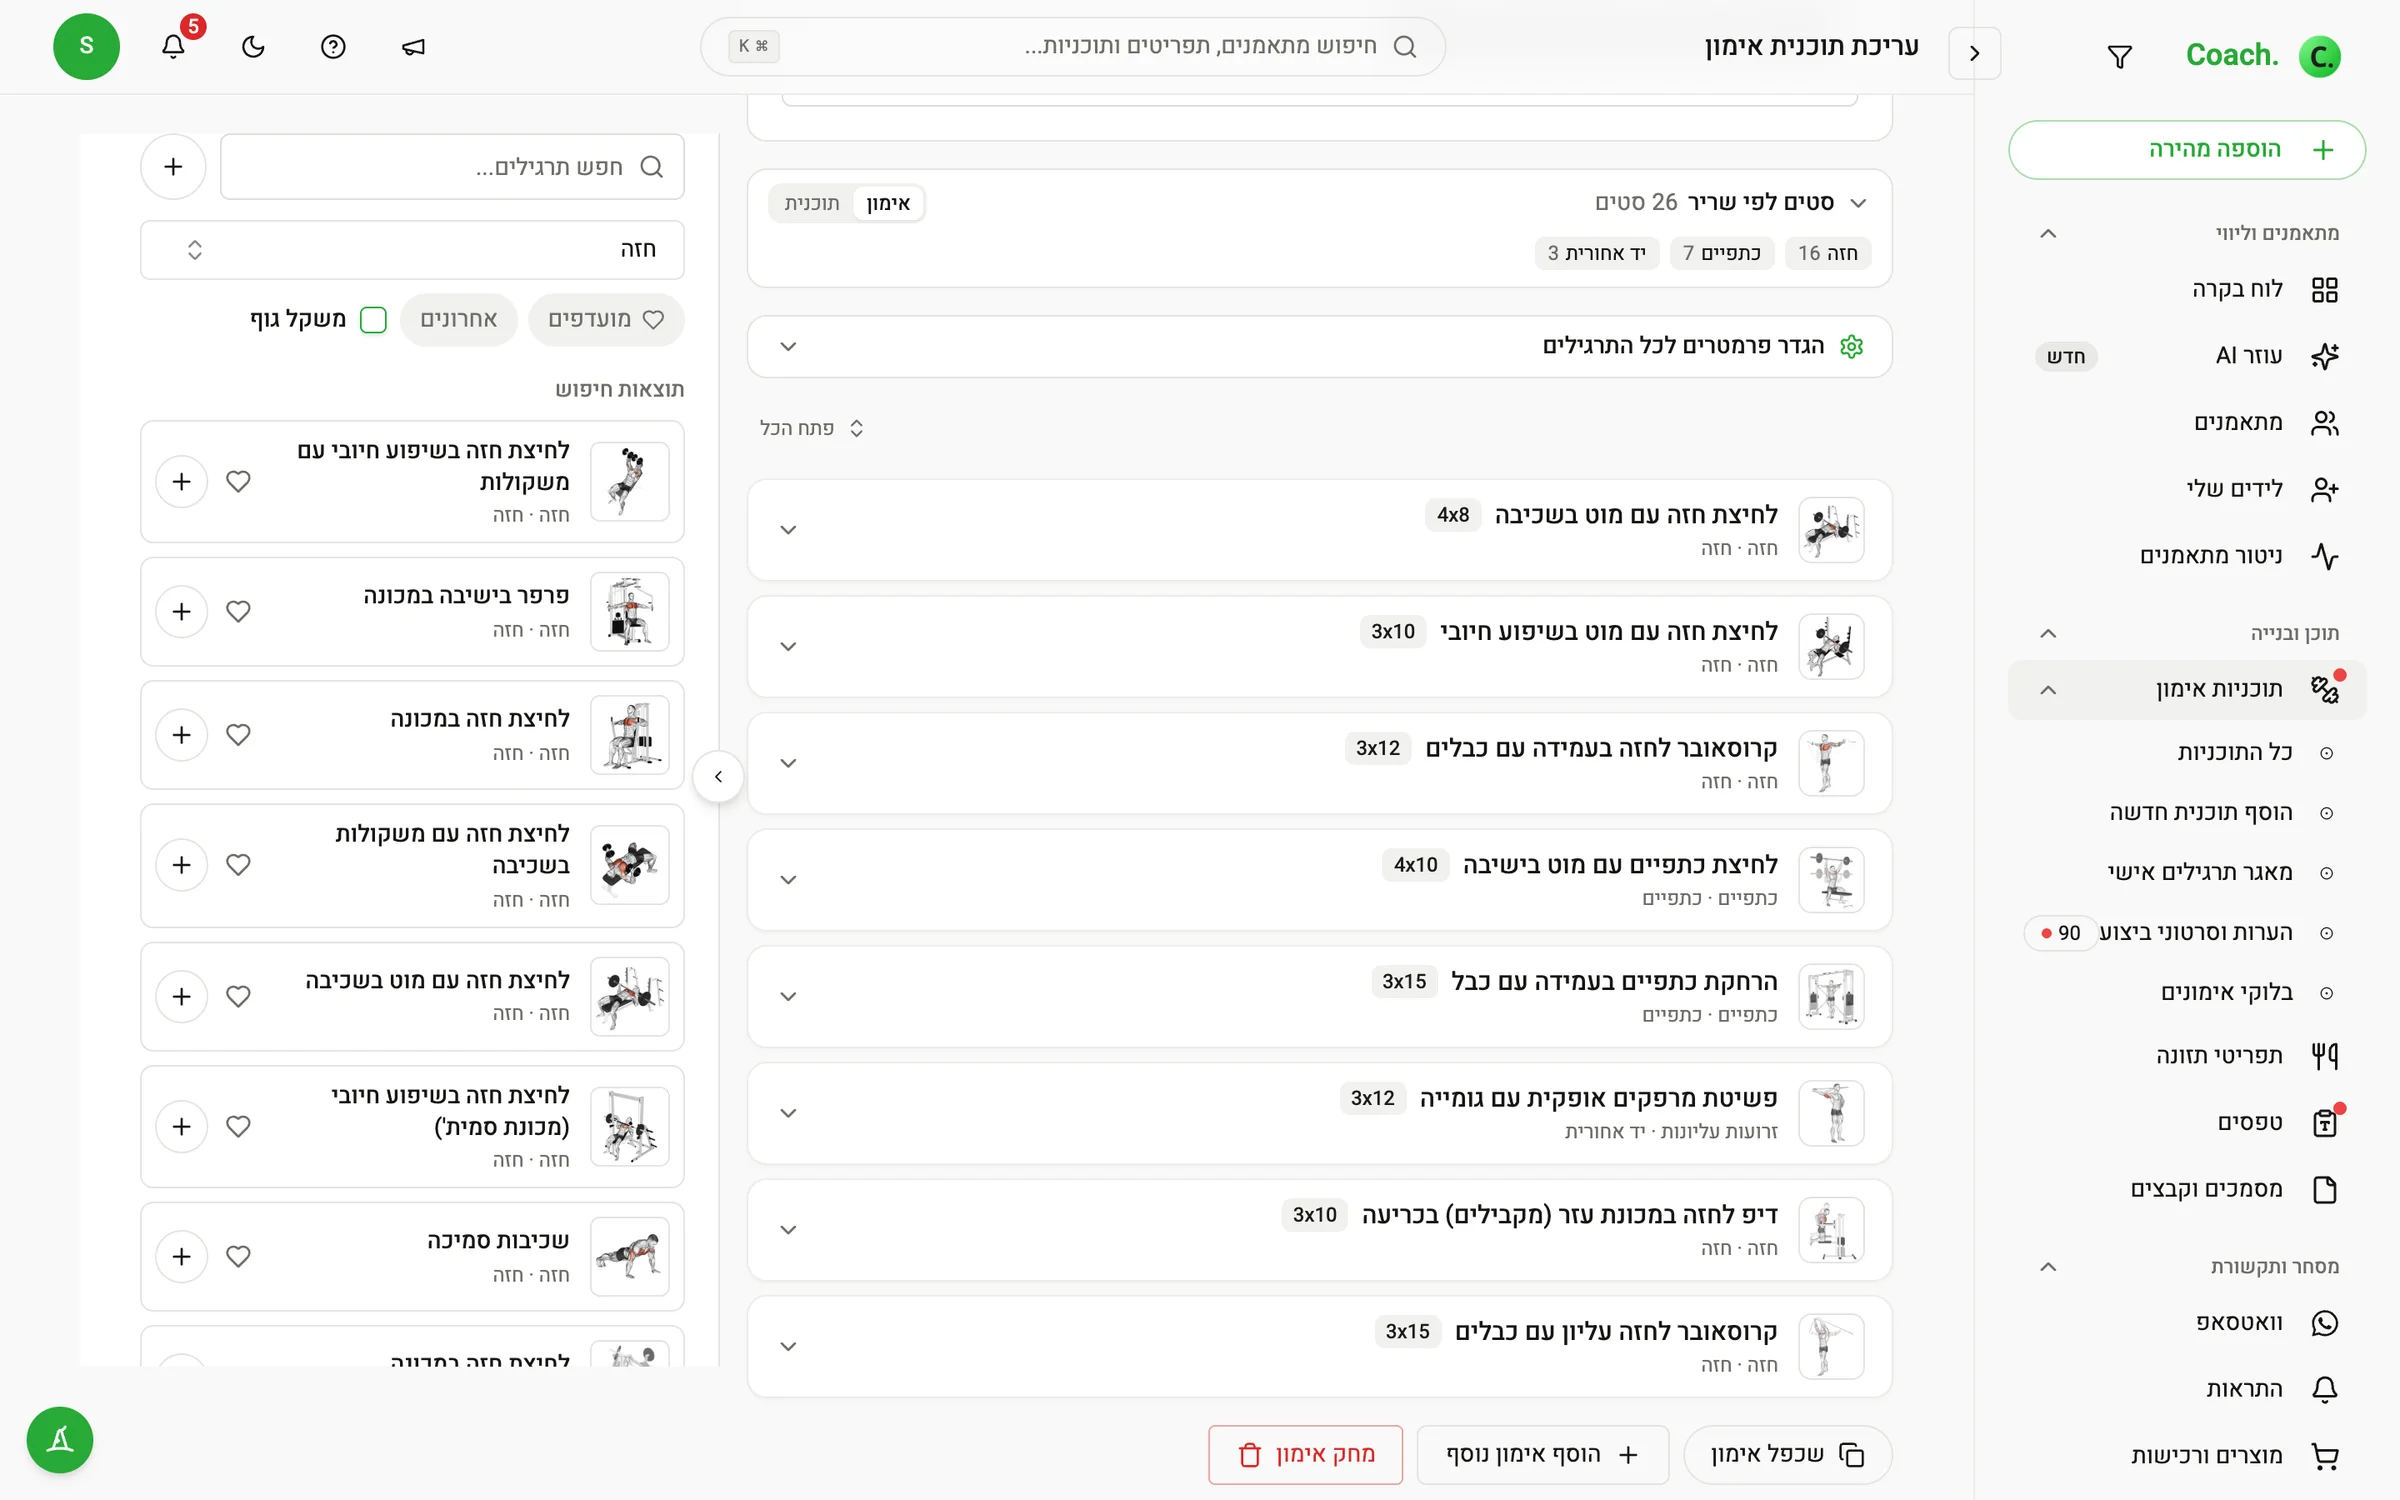Open וואטסאפ sidebar item
2400x1500 pixels.
[x=2188, y=1322]
